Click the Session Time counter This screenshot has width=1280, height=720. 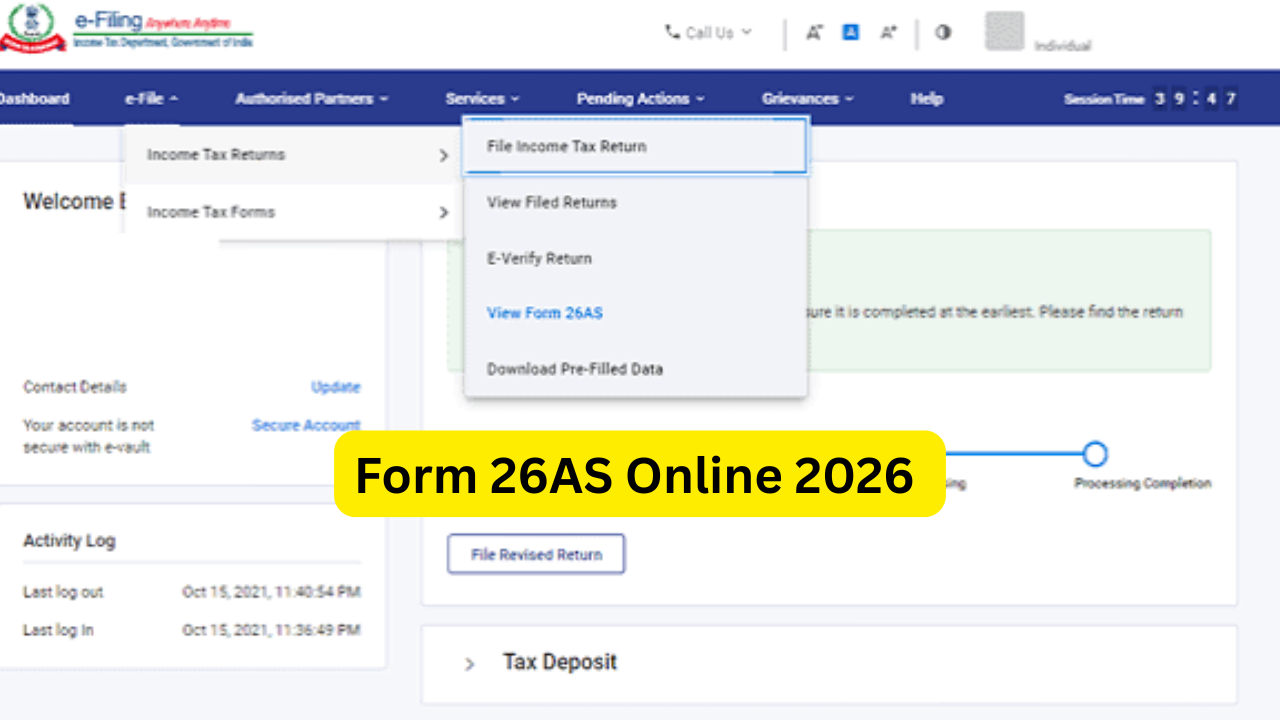click(x=1150, y=98)
